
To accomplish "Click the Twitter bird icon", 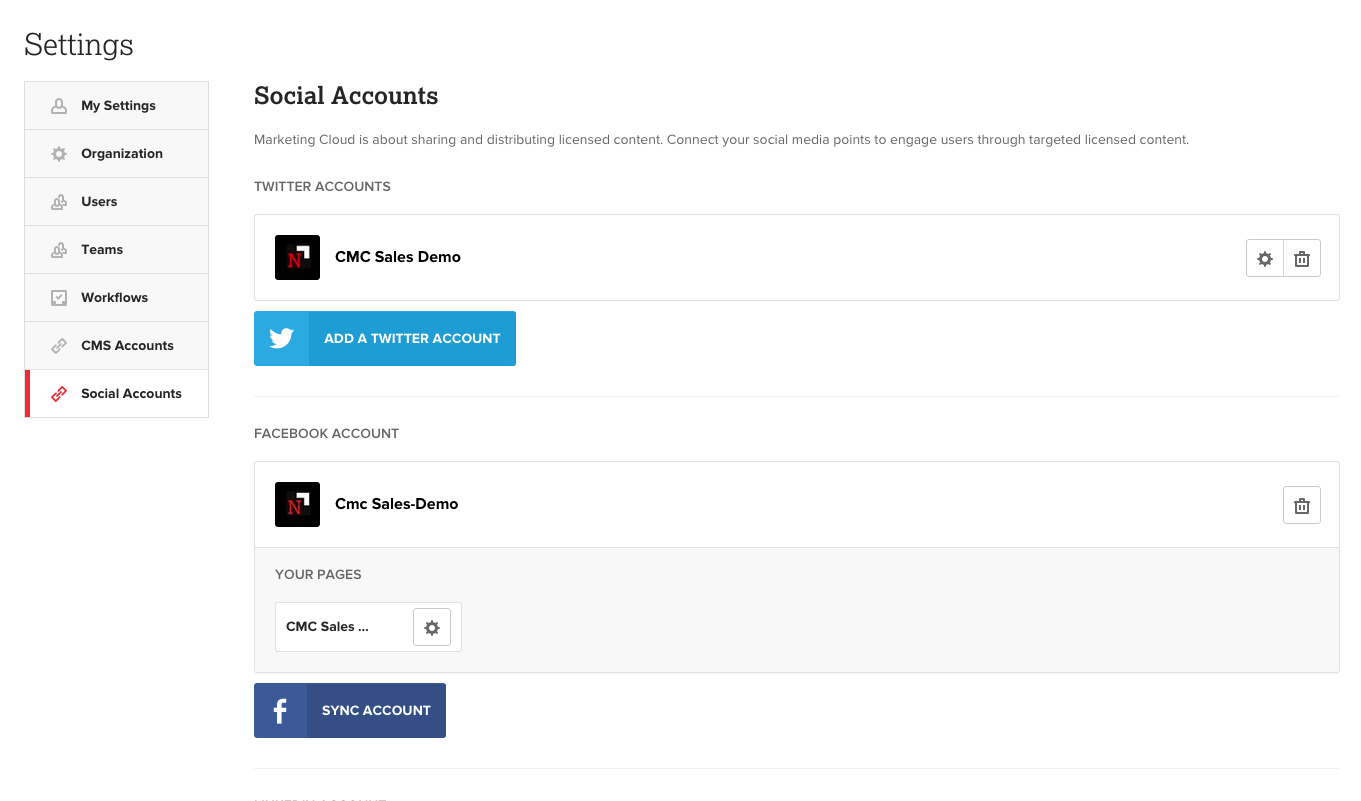I will coord(282,338).
